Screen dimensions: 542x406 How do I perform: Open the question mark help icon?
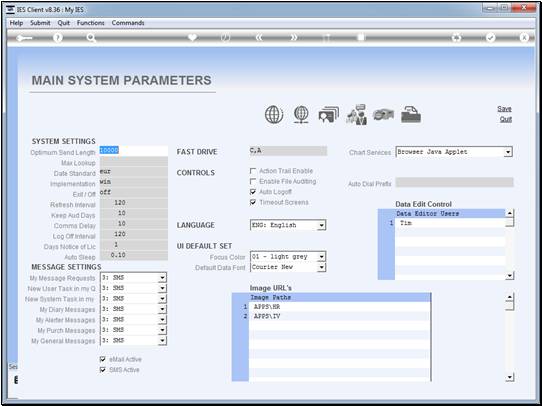click(58, 38)
